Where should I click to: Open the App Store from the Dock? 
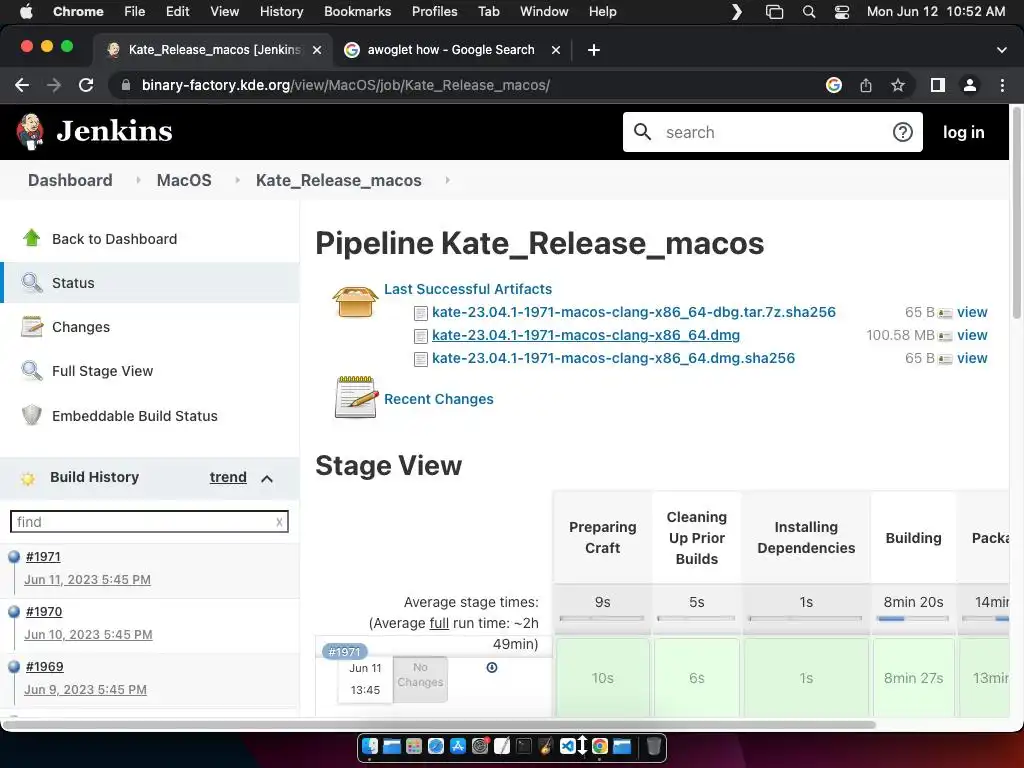click(x=458, y=746)
